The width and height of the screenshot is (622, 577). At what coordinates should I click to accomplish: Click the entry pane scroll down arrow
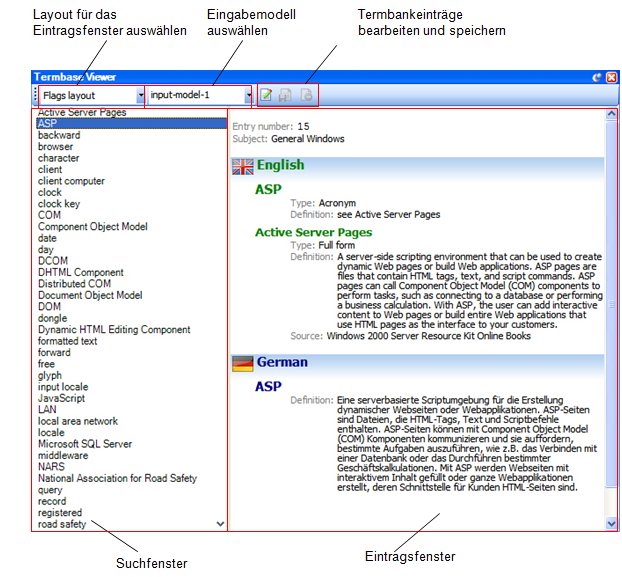pos(611,524)
